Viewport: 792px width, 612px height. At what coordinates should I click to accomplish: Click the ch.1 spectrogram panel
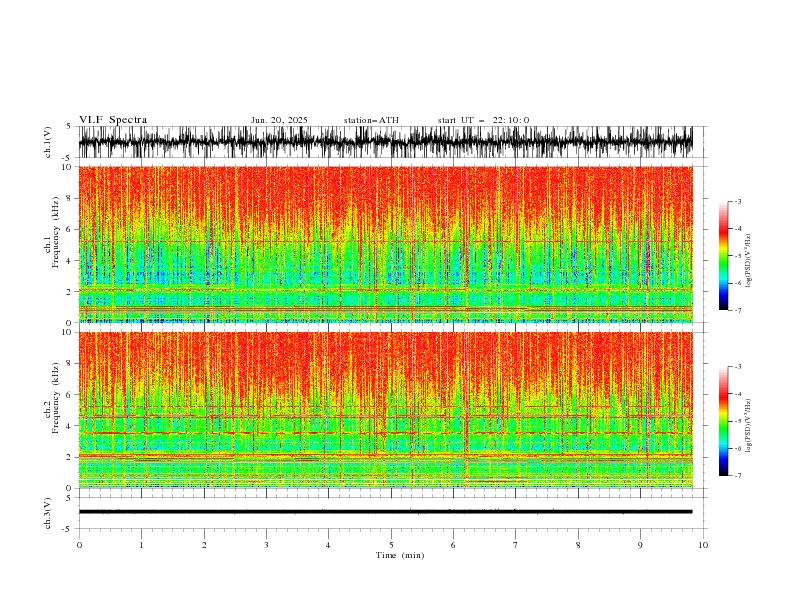point(385,244)
